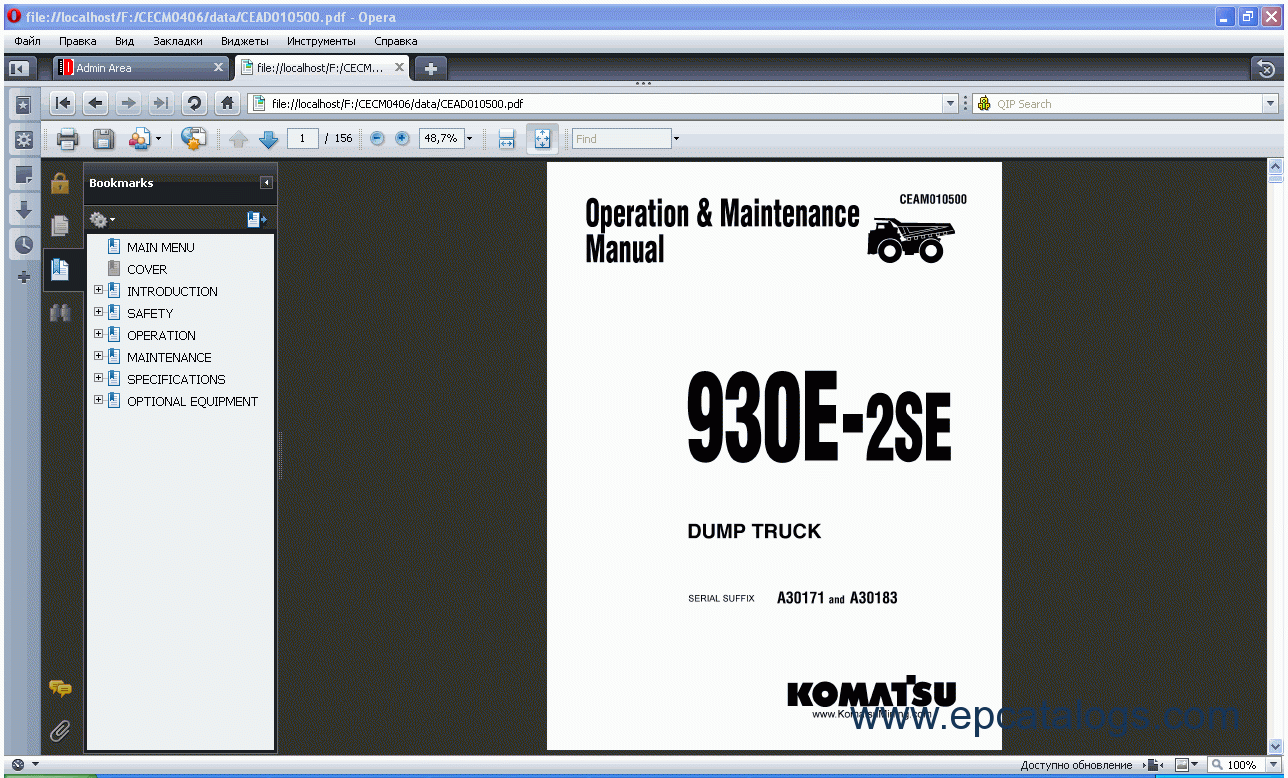
Task: Fit the page to window width
Action: click(x=507, y=139)
